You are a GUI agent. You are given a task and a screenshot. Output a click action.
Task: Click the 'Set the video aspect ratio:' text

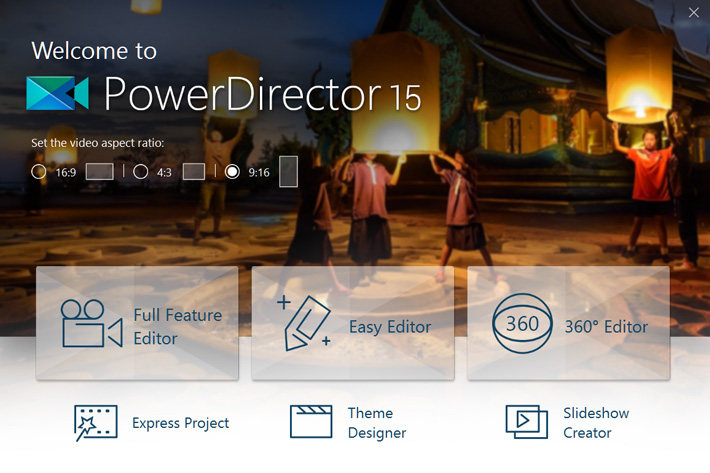(97, 143)
